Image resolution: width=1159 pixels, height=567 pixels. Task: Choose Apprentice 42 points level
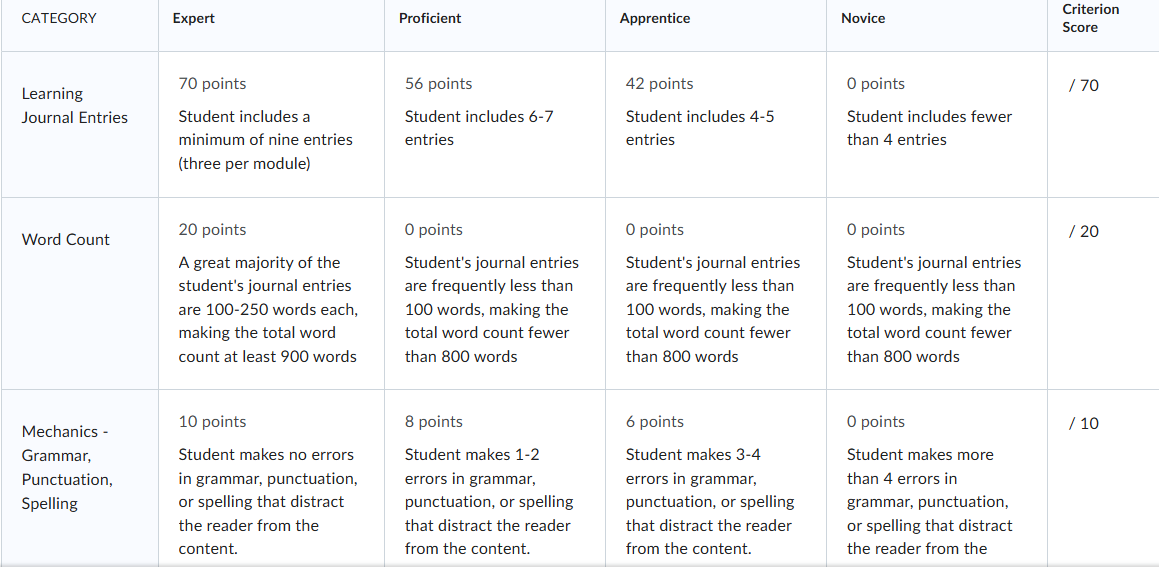[716, 124]
